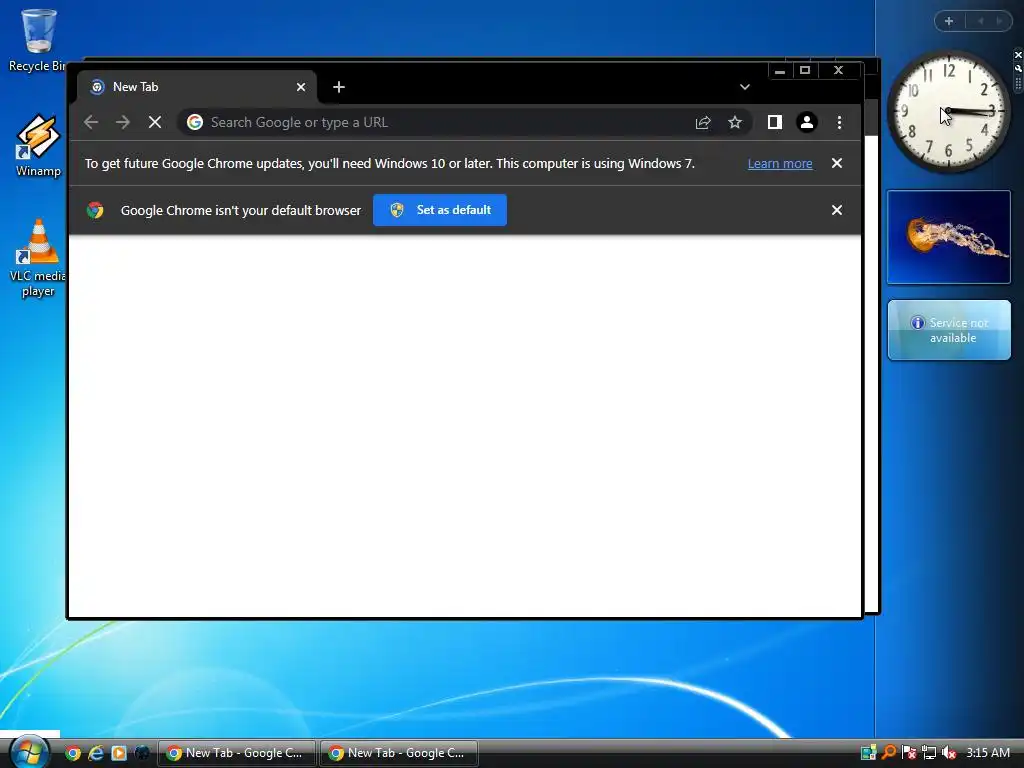Select the New Tab tab
The image size is (1024, 768).
197,87
